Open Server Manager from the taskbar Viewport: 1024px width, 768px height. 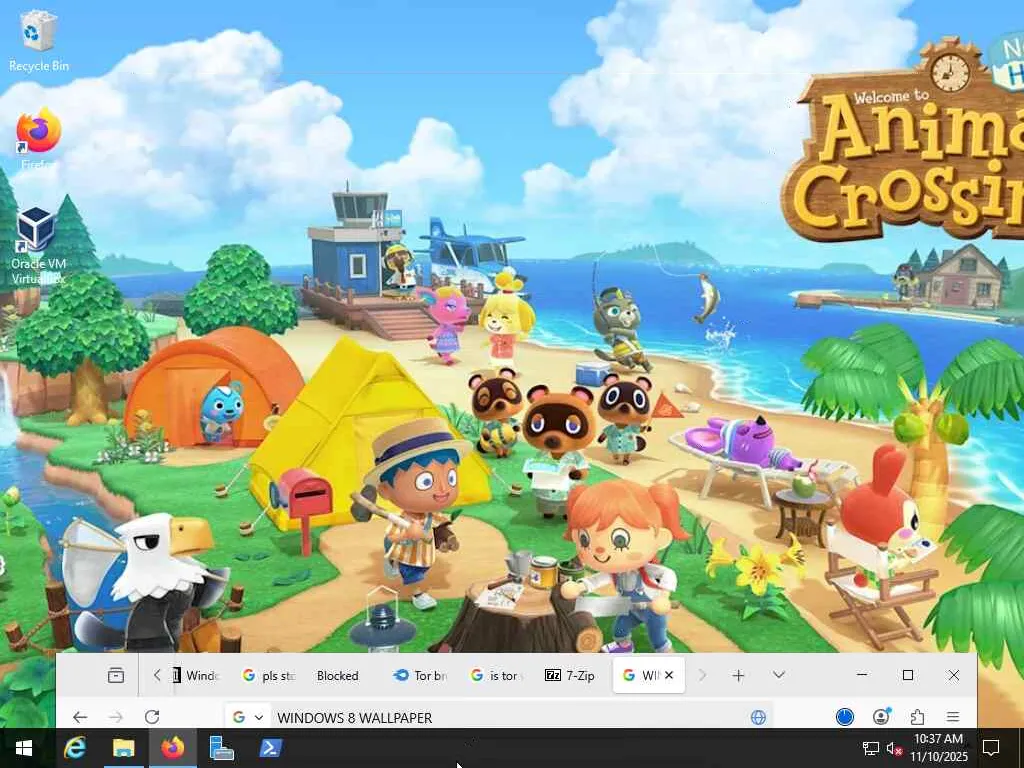click(221, 748)
